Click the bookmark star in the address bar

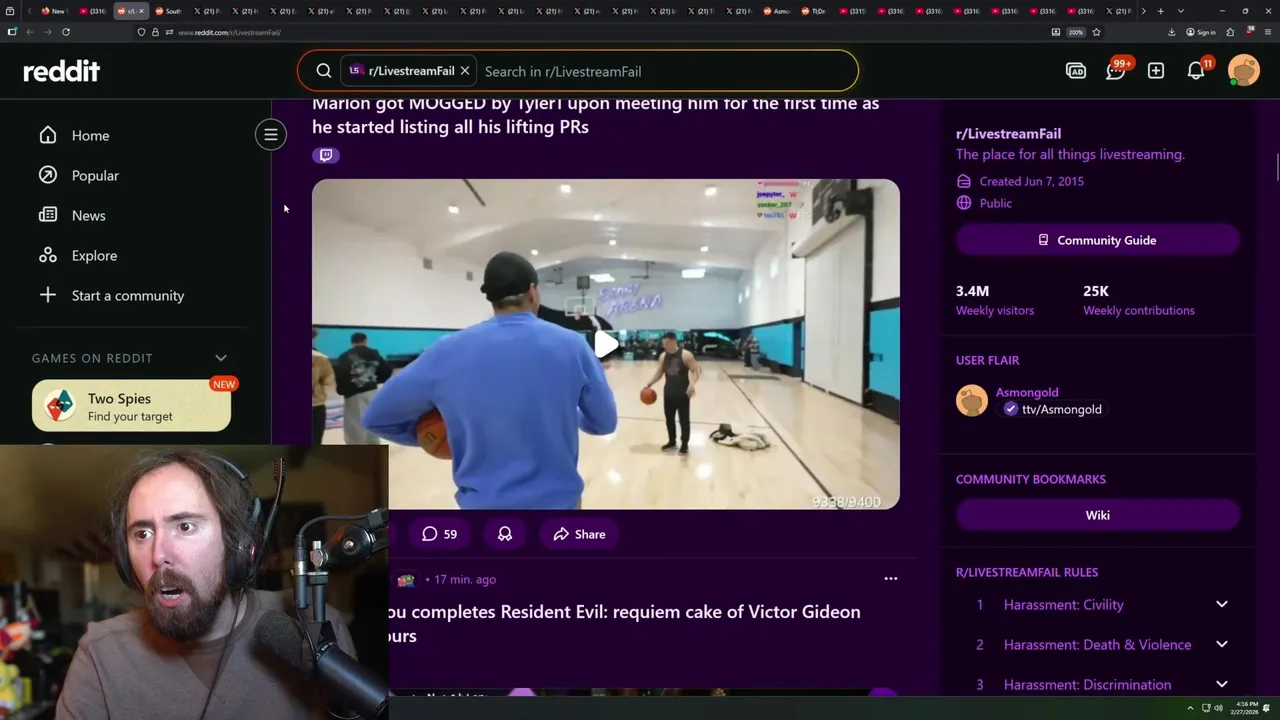(x=1096, y=32)
